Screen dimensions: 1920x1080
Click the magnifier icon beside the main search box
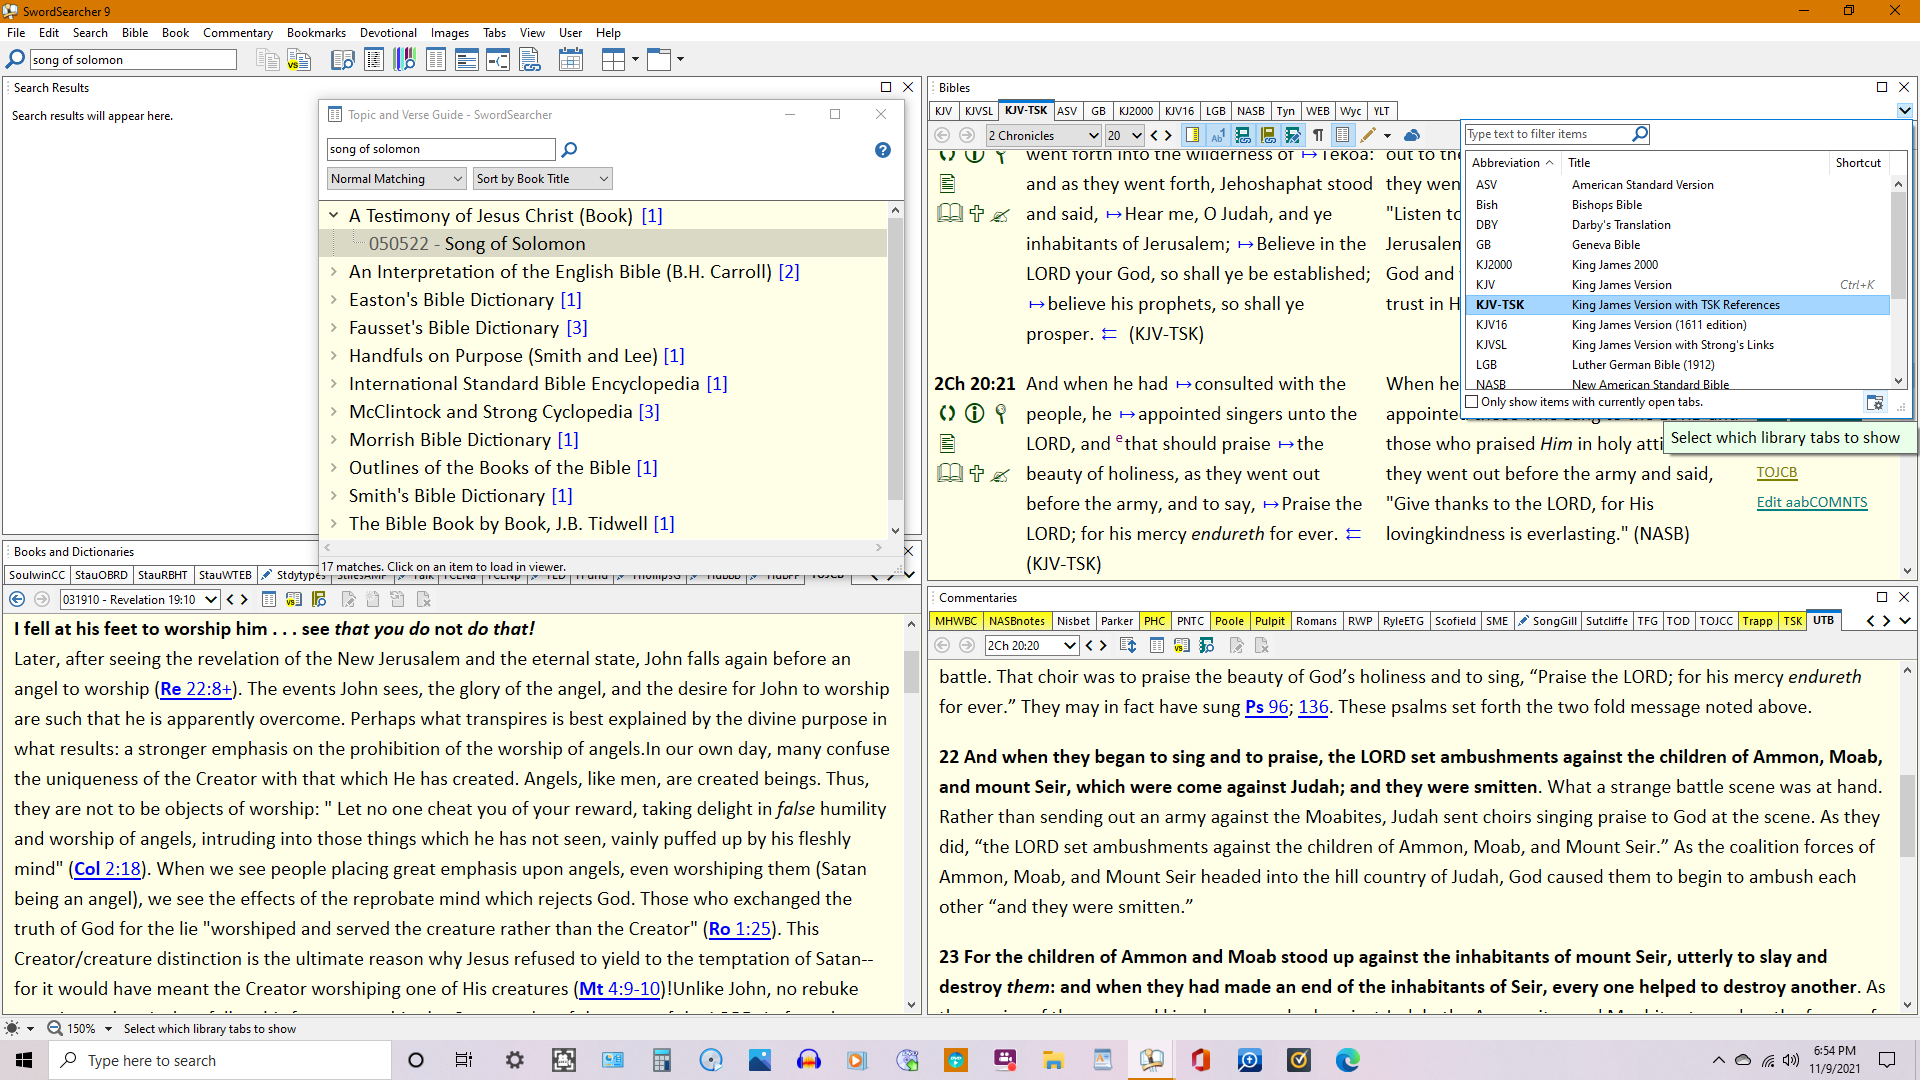(15, 60)
